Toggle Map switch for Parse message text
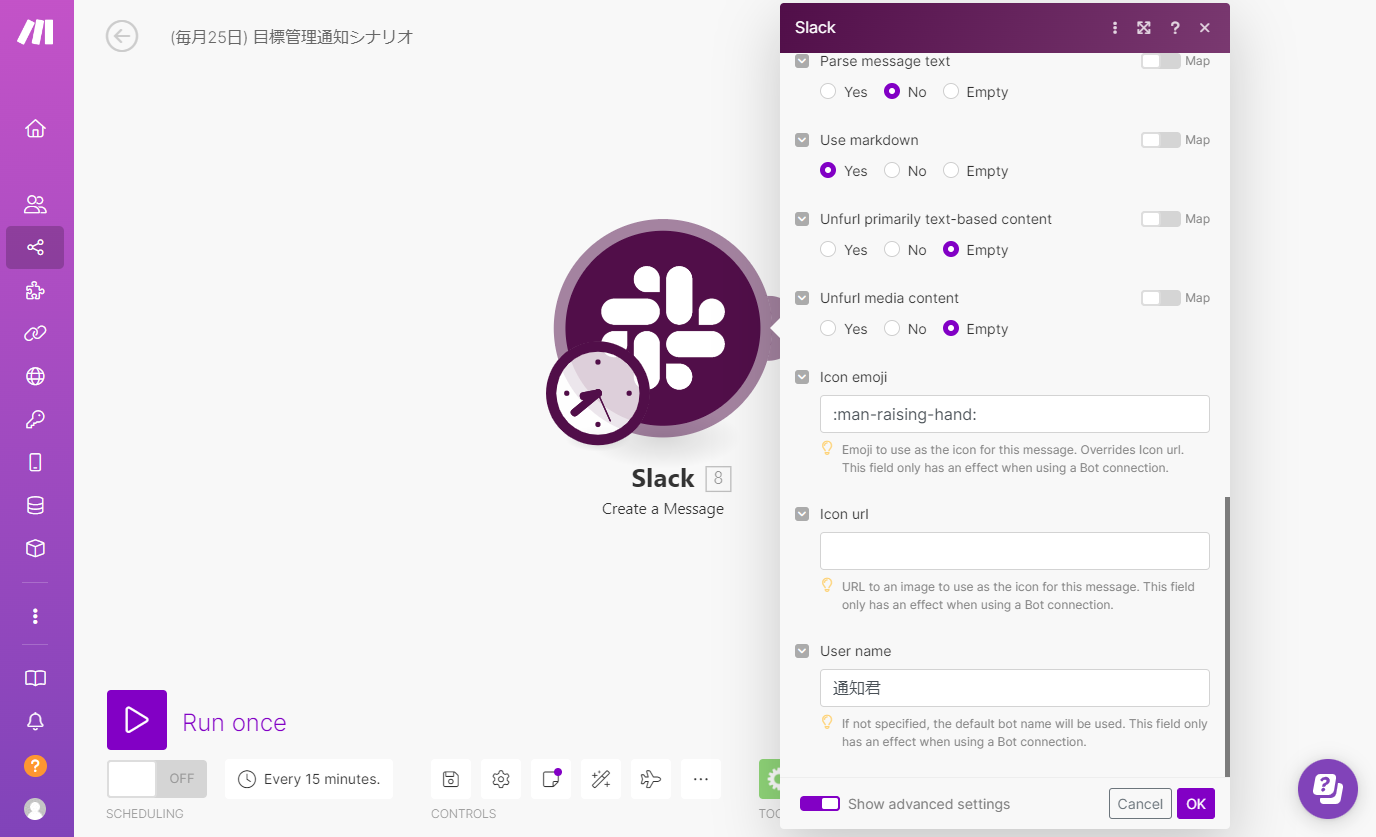Screen dimensions: 1376x837 click(x=1160, y=61)
